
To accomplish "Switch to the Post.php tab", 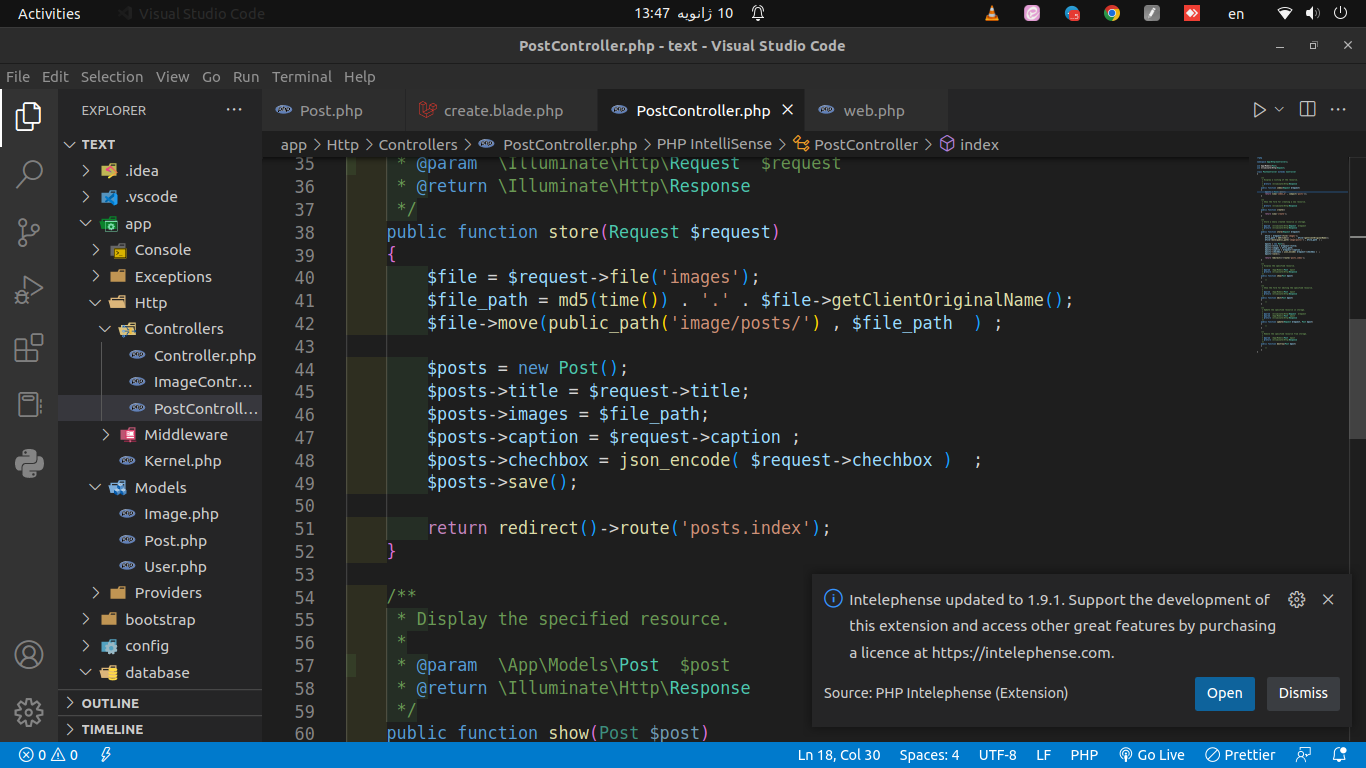I will [x=333, y=111].
